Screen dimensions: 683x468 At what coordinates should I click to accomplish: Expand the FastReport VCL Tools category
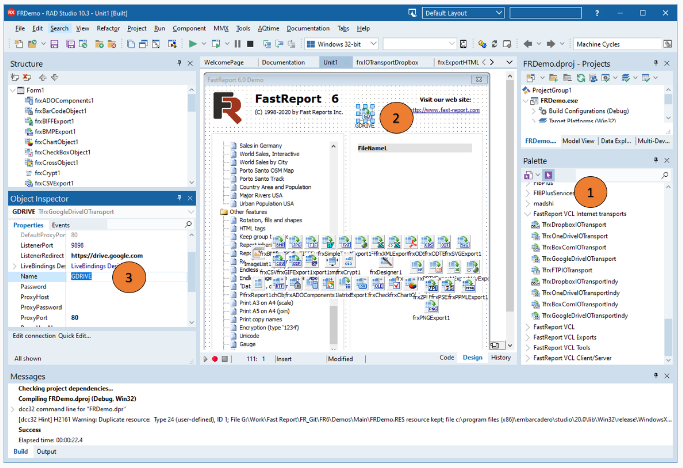(x=527, y=348)
